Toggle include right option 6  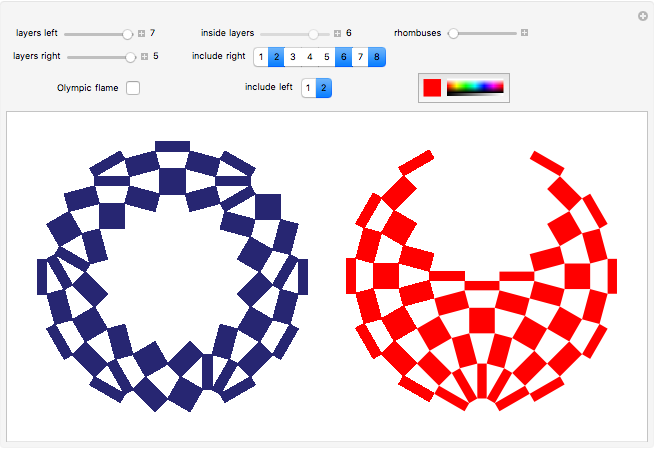click(343, 57)
